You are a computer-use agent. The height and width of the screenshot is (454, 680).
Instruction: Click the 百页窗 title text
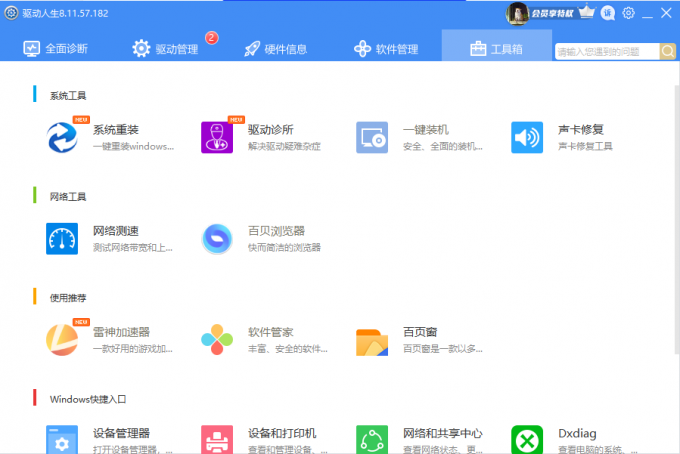[x=420, y=332]
